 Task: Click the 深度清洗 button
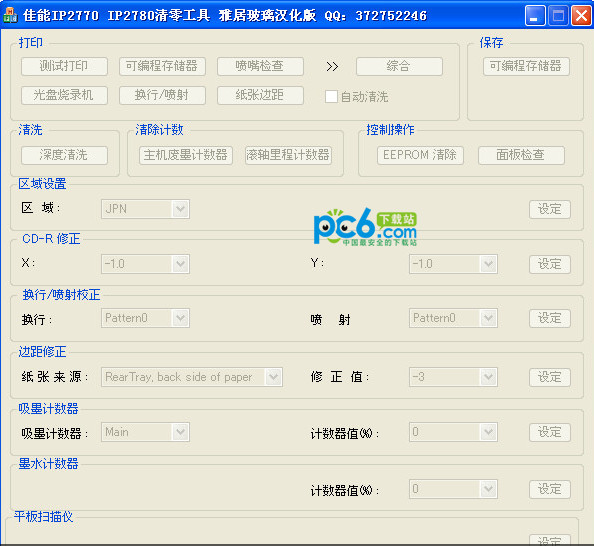[64, 155]
